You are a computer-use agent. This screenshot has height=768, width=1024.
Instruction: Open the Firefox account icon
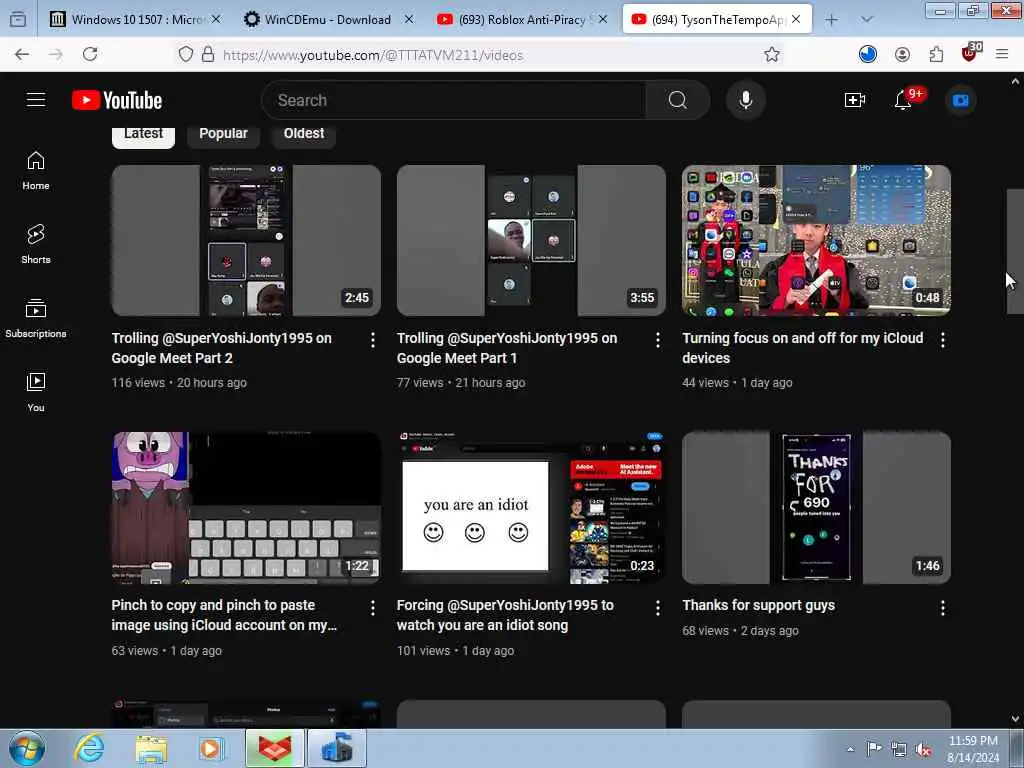click(x=903, y=54)
